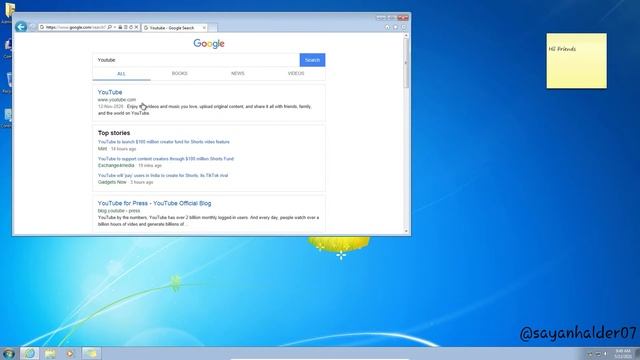Click the vertical scrollbar thumb in IE
Screen dimensions: 640x360
[406, 63]
